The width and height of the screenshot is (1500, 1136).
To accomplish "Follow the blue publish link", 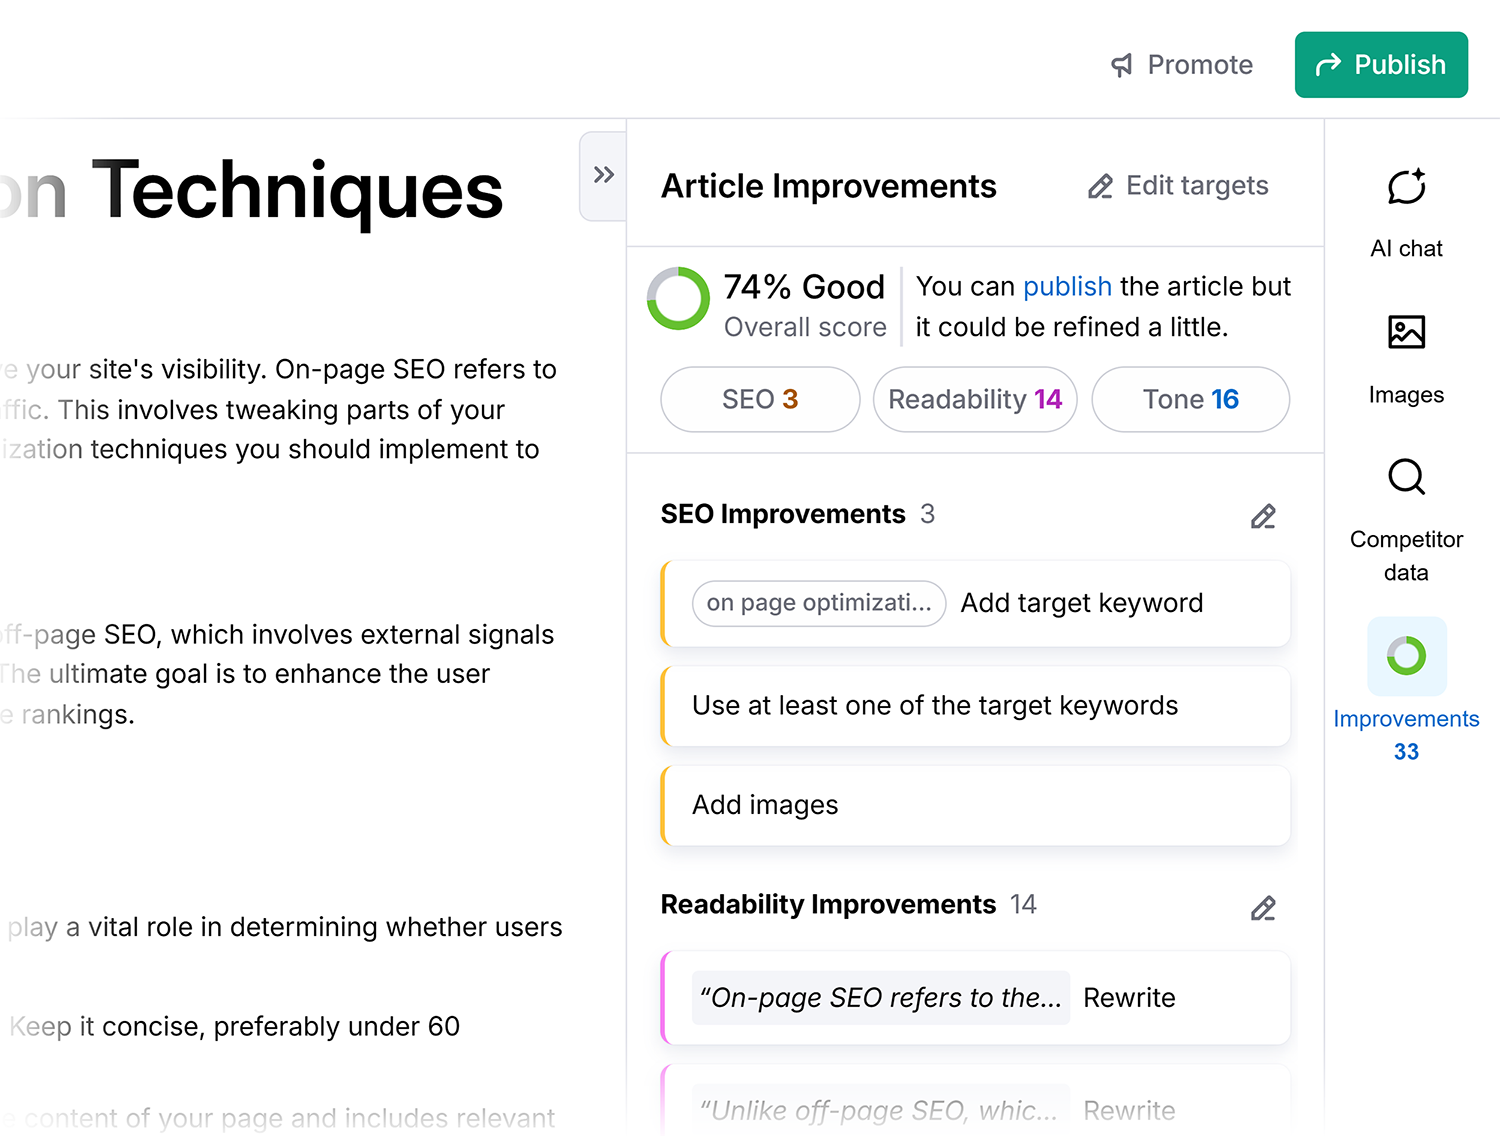I will (1067, 287).
